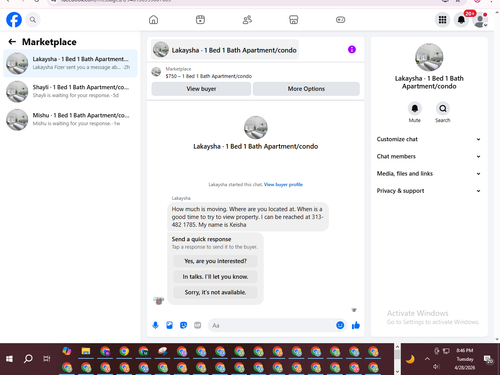The width and height of the screenshot is (500, 375).
Task: Search in conversation using the Search icon
Action: (x=443, y=109)
